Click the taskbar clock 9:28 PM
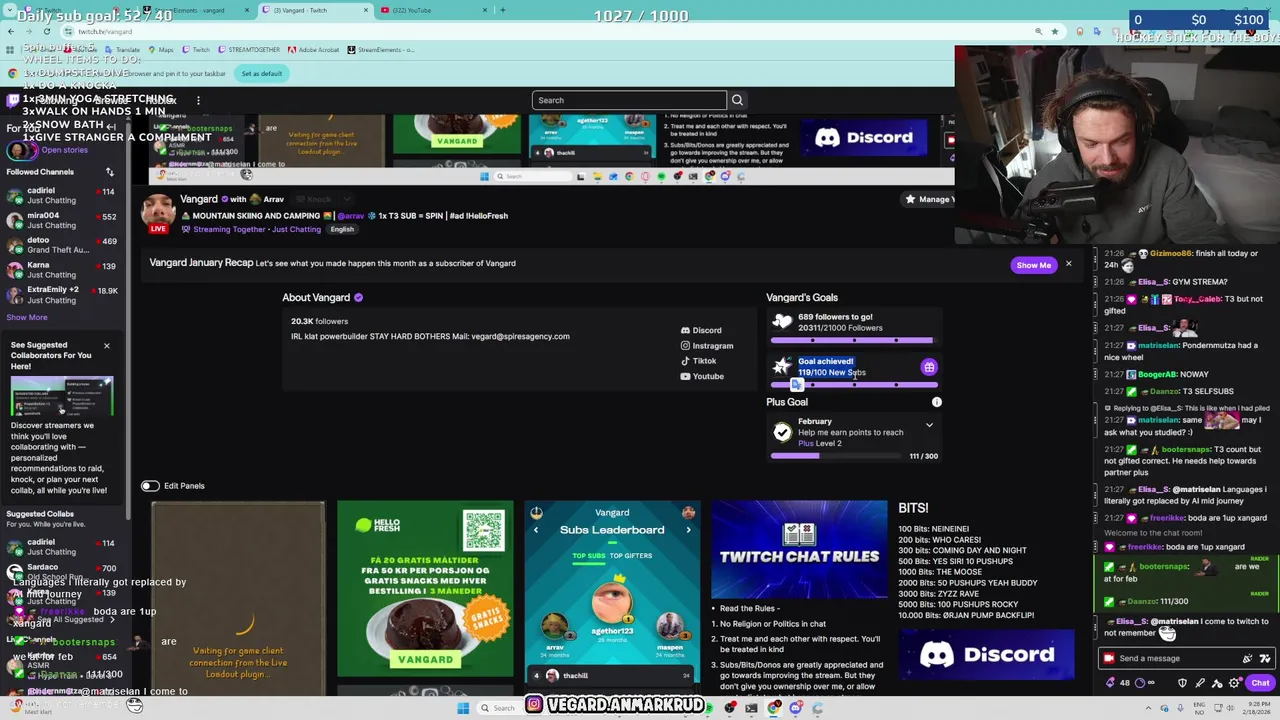Screen dimensions: 1280x720 [1257, 708]
